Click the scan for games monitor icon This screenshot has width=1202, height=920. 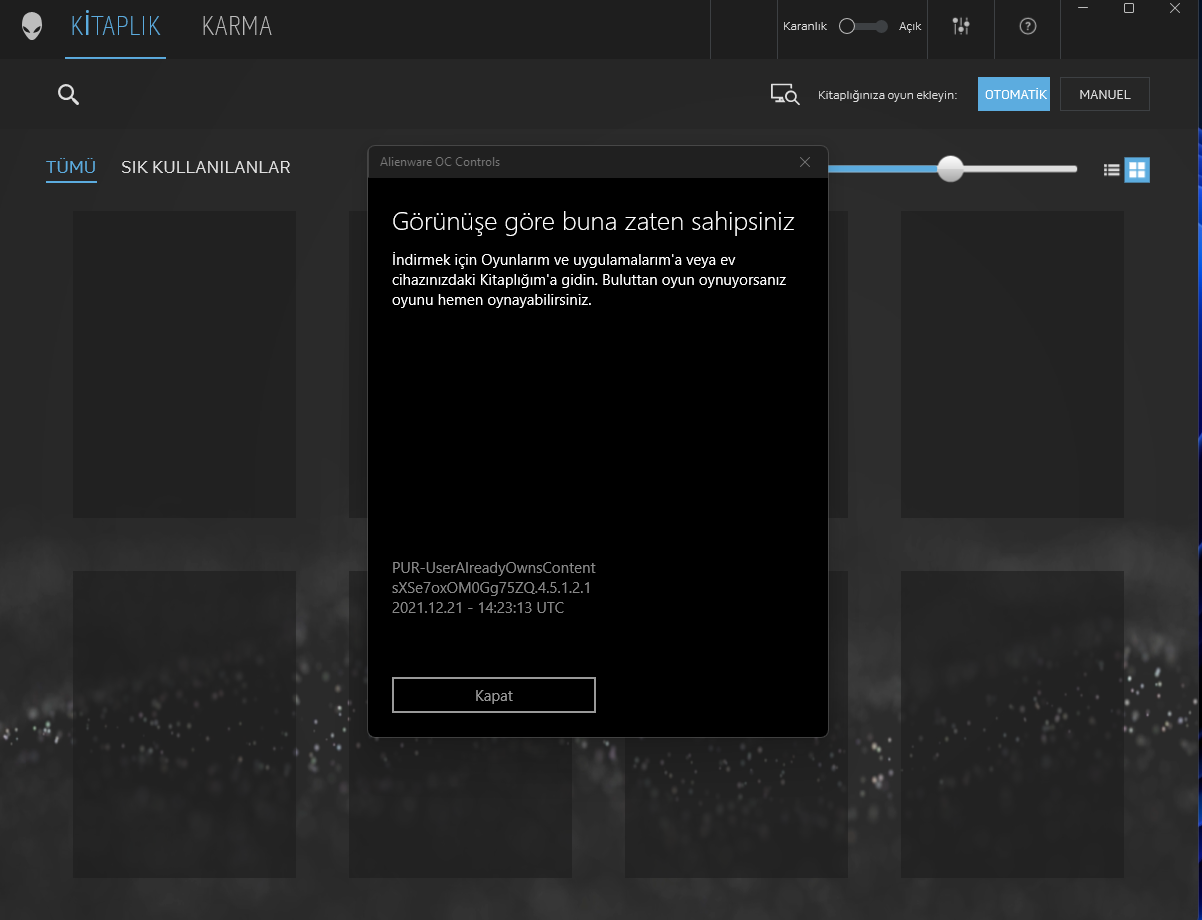(785, 95)
